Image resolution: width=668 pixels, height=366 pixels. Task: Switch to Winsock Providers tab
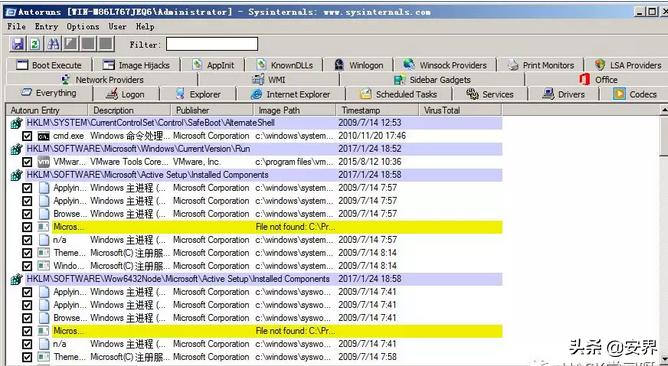pyautogui.click(x=445, y=65)
